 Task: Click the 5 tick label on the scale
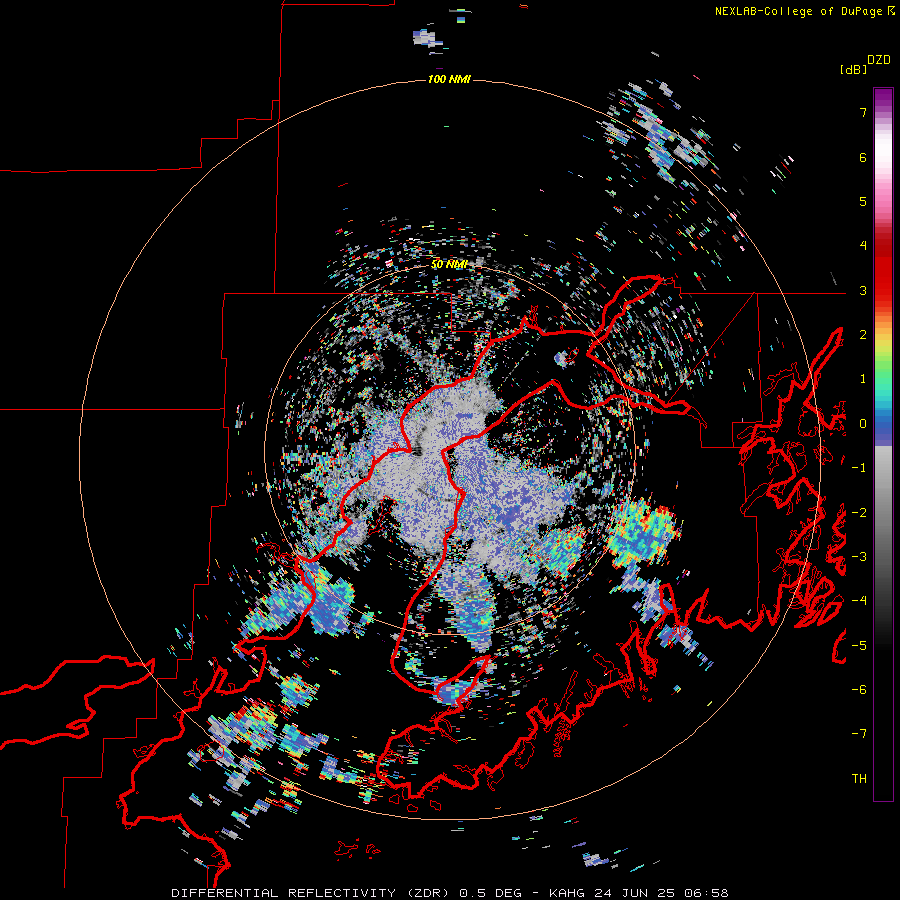click(x=863, y=201)
